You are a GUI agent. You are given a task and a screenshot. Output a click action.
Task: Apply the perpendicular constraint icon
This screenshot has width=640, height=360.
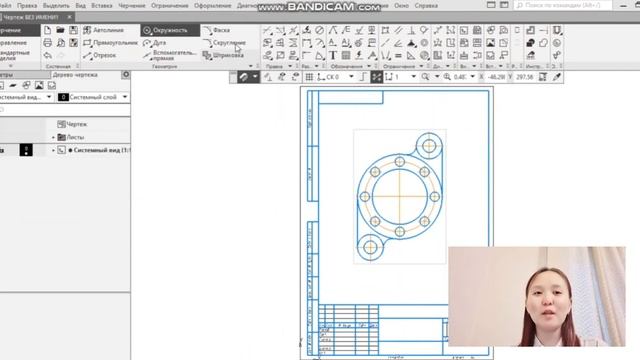click(411, 30)
